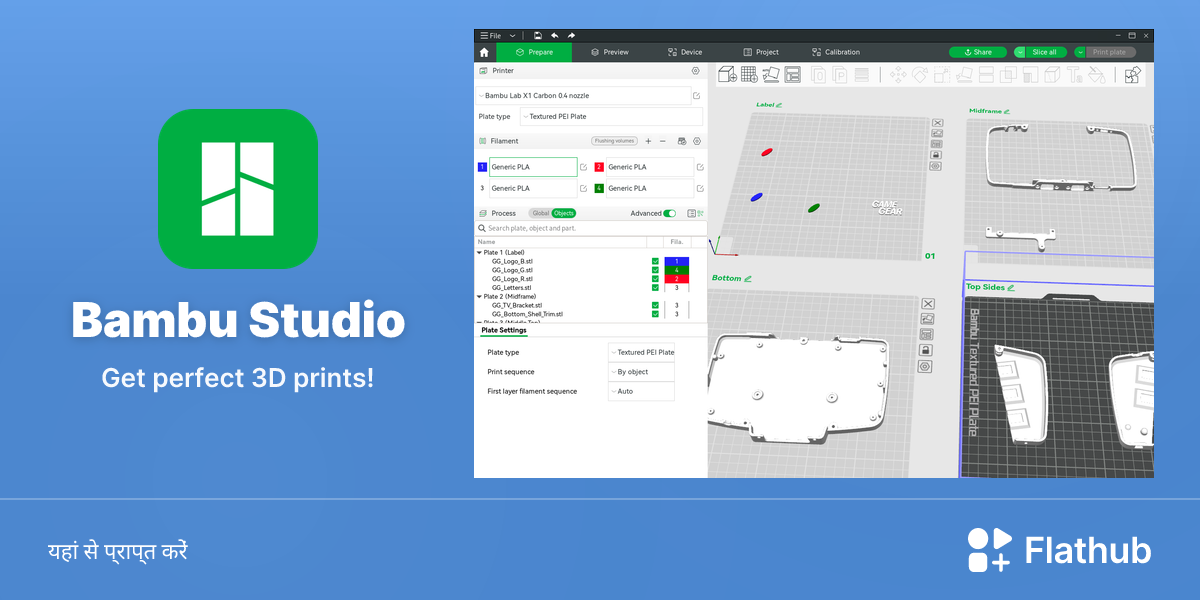Select the Objects process mode

pyautogui.click(x=564, y=213)
